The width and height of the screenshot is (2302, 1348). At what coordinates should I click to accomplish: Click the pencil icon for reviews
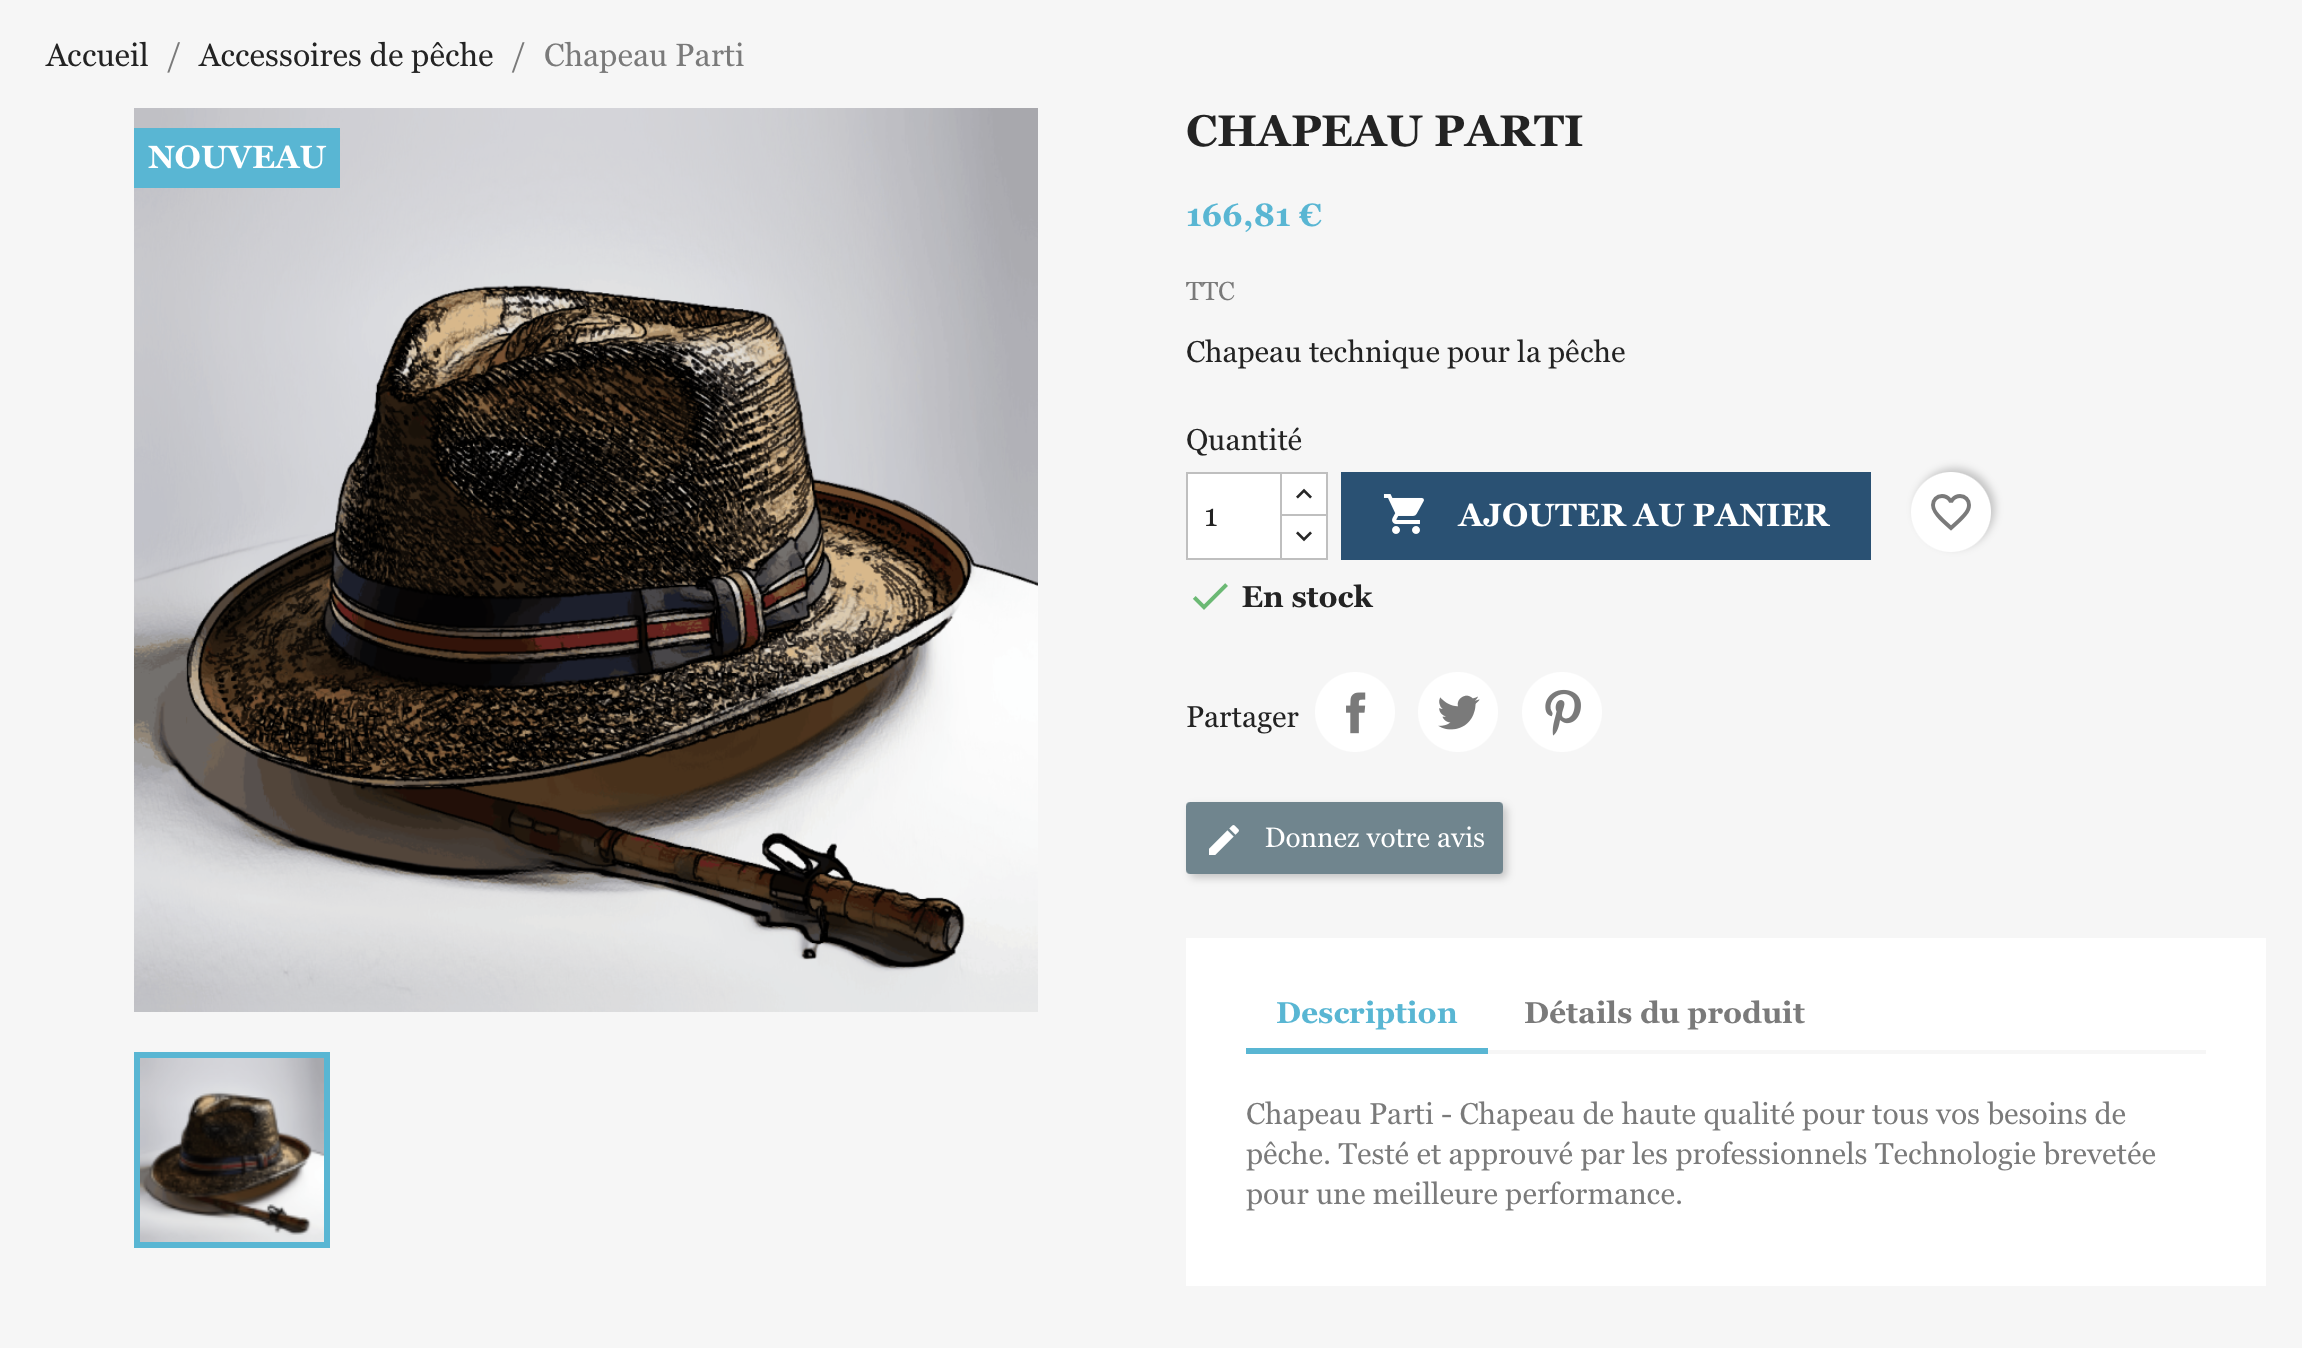coord(1224,839)
